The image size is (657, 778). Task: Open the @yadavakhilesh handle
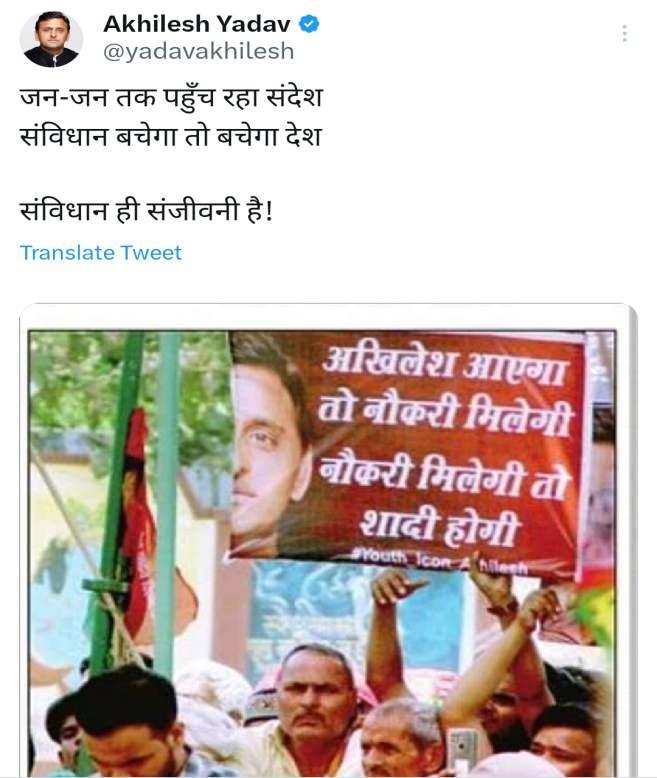coord(198,51)
